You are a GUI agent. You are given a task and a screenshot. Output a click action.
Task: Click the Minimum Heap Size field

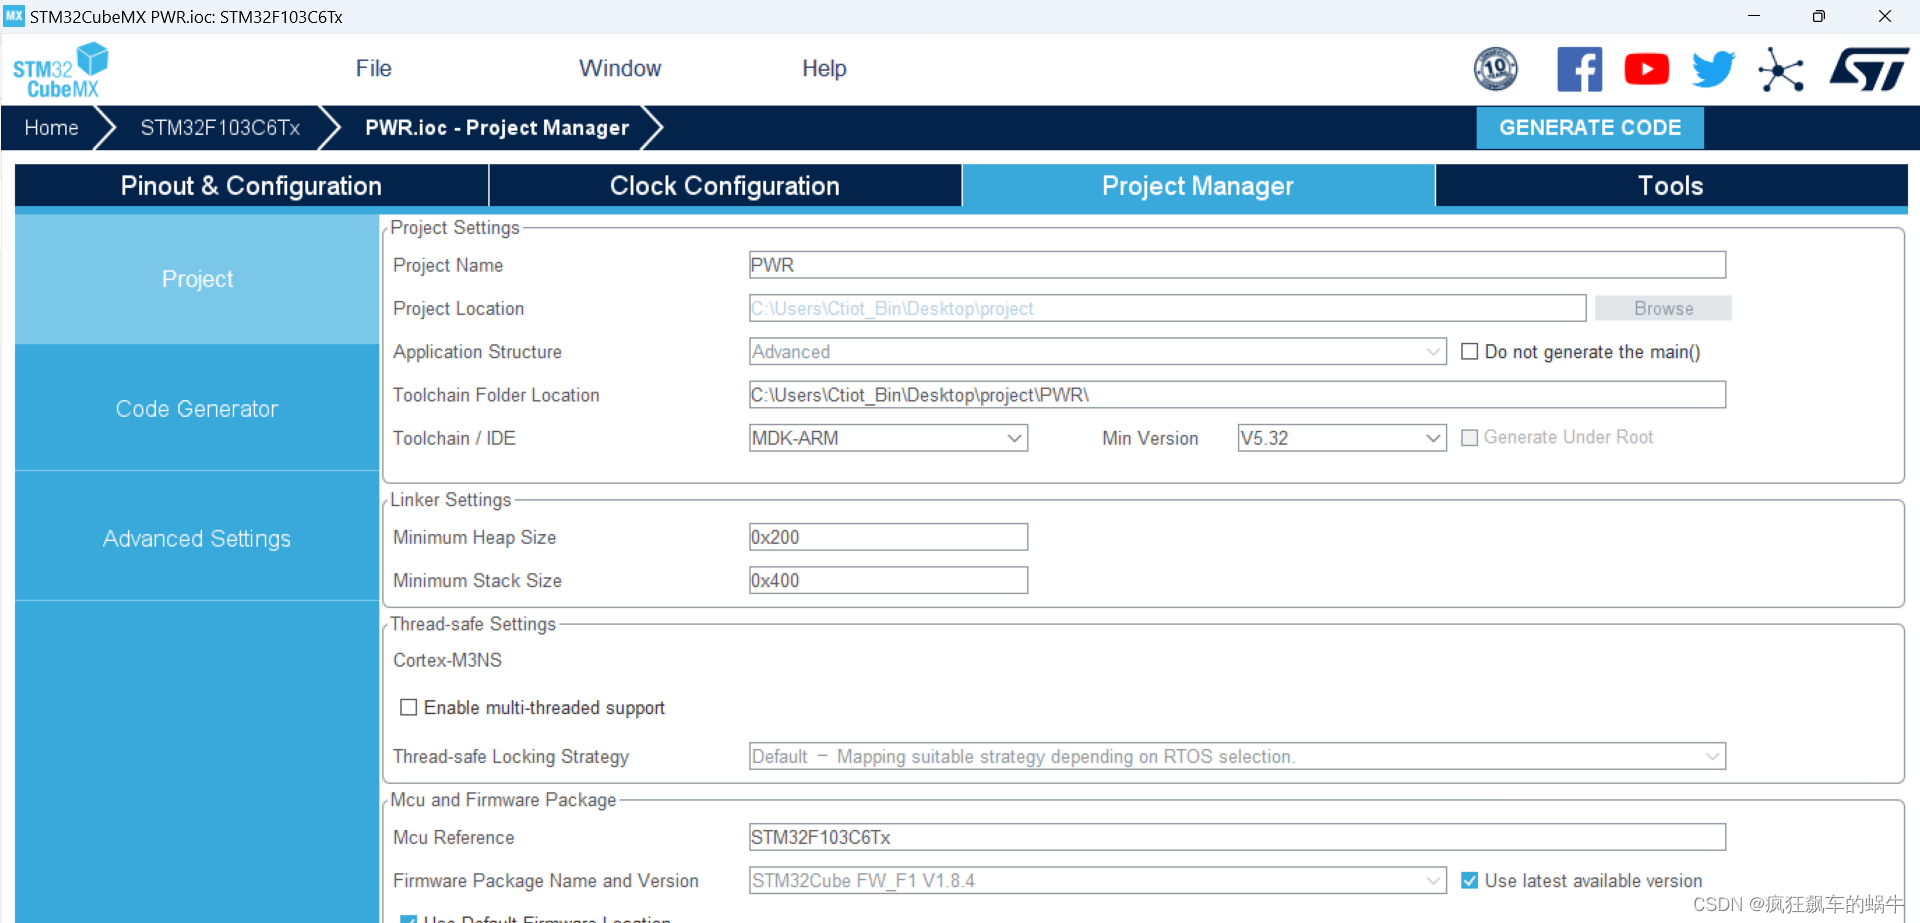[888, 537]
